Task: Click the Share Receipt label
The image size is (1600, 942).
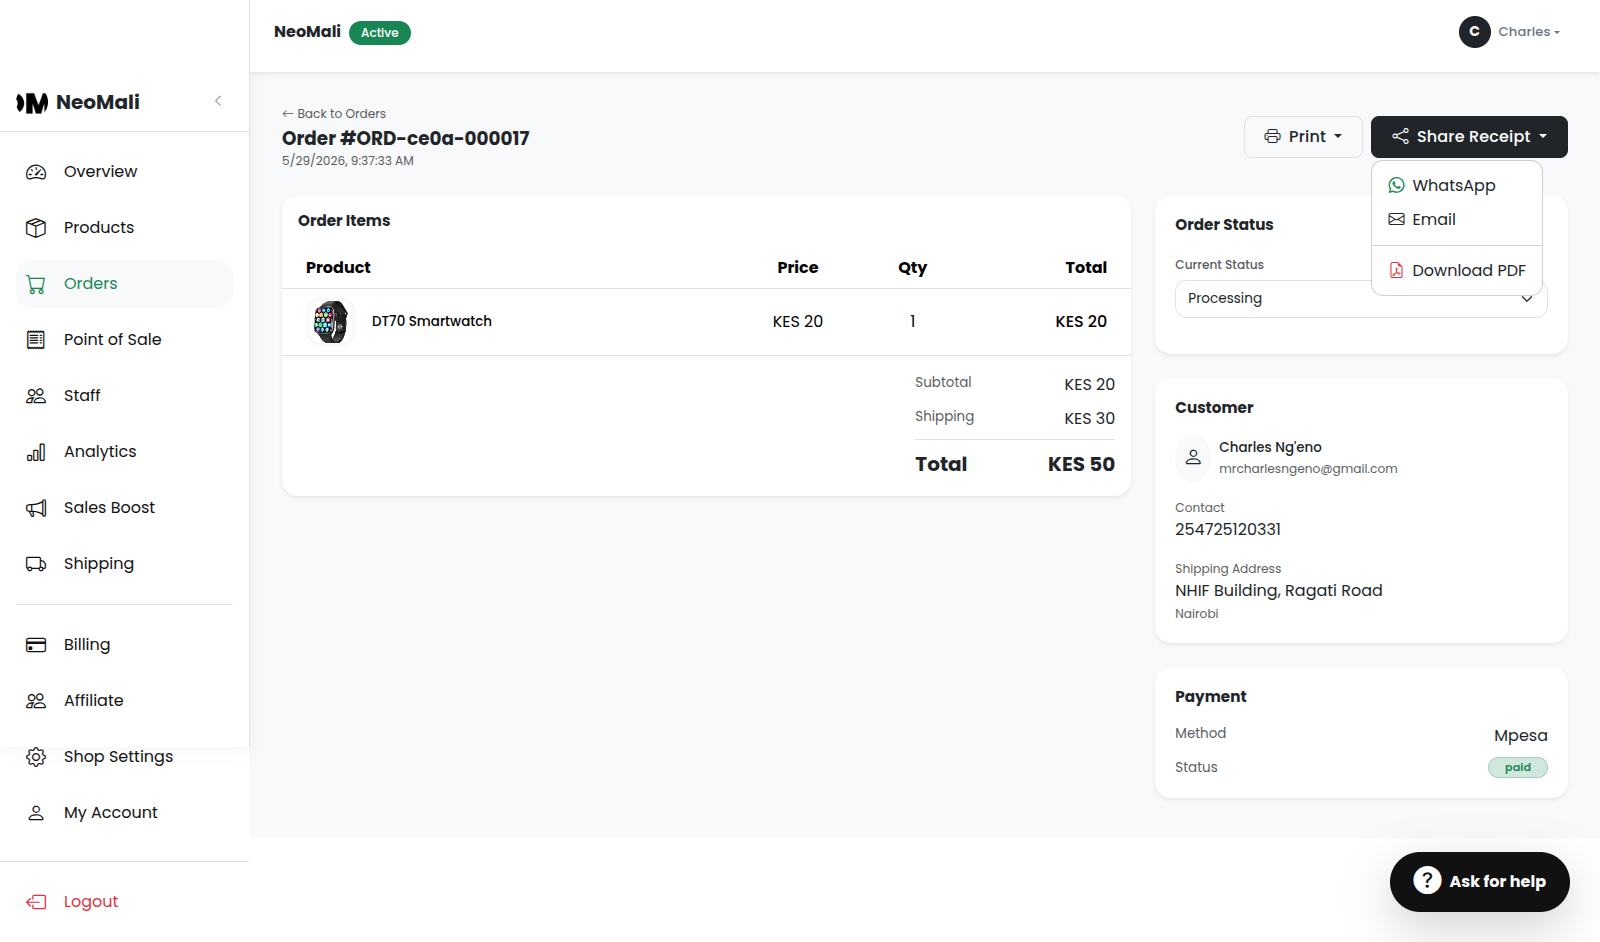Action: pyautogui.click(x=1473, y=137)
